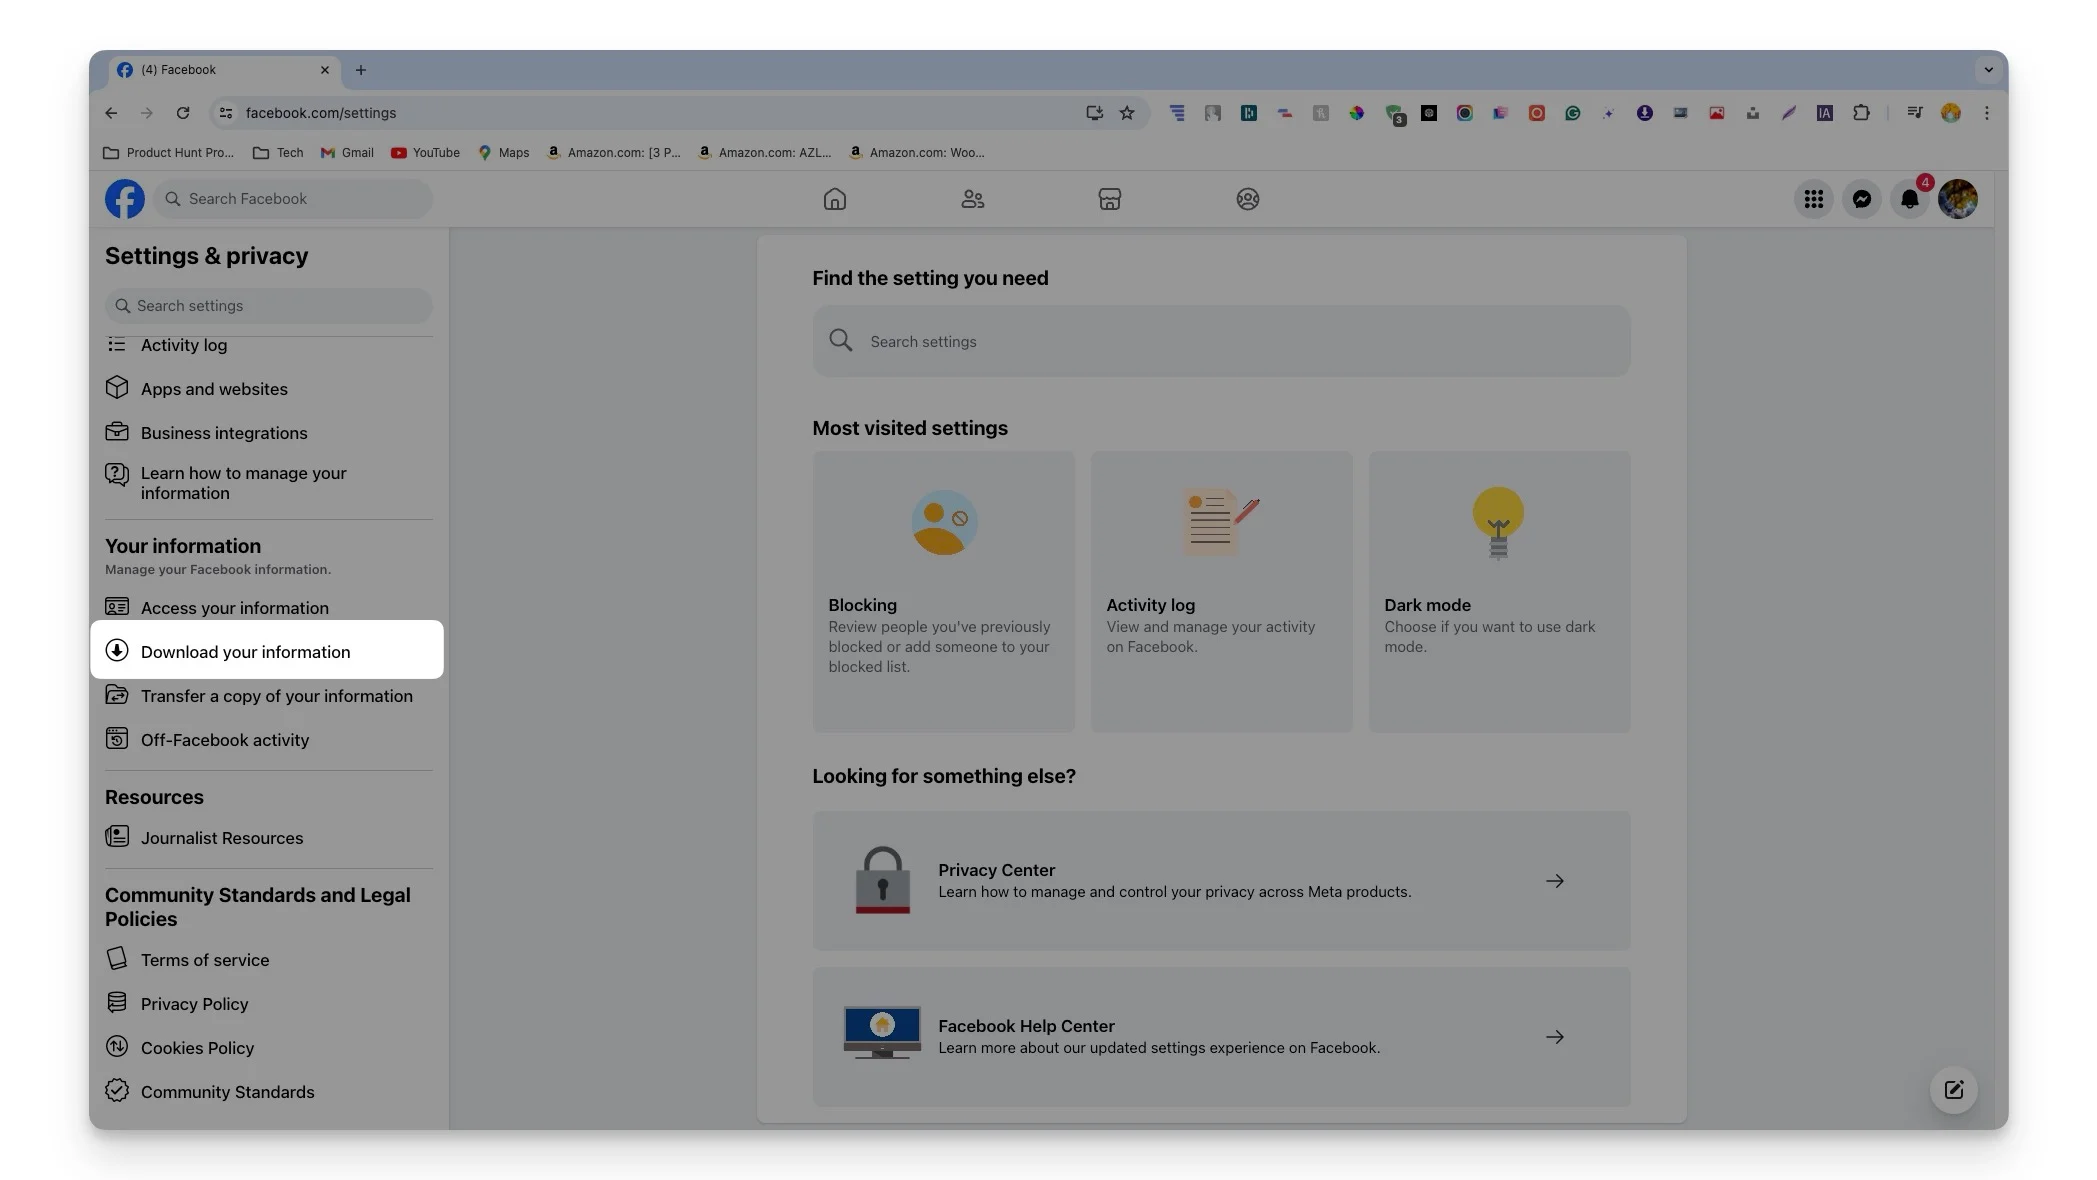Image resolution: width=2097 pixels, height=1180 pixels.
Task: Click the Journalist Resources icon
Action: point(117,836)
